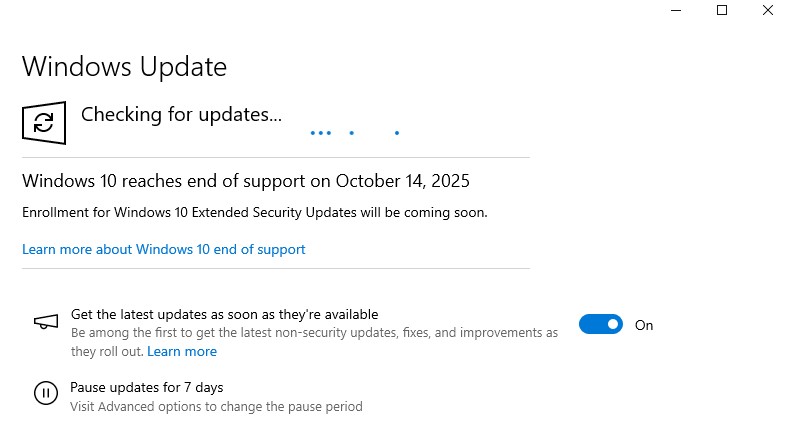Click the Checking for updates status text

(x=181, y=115)
